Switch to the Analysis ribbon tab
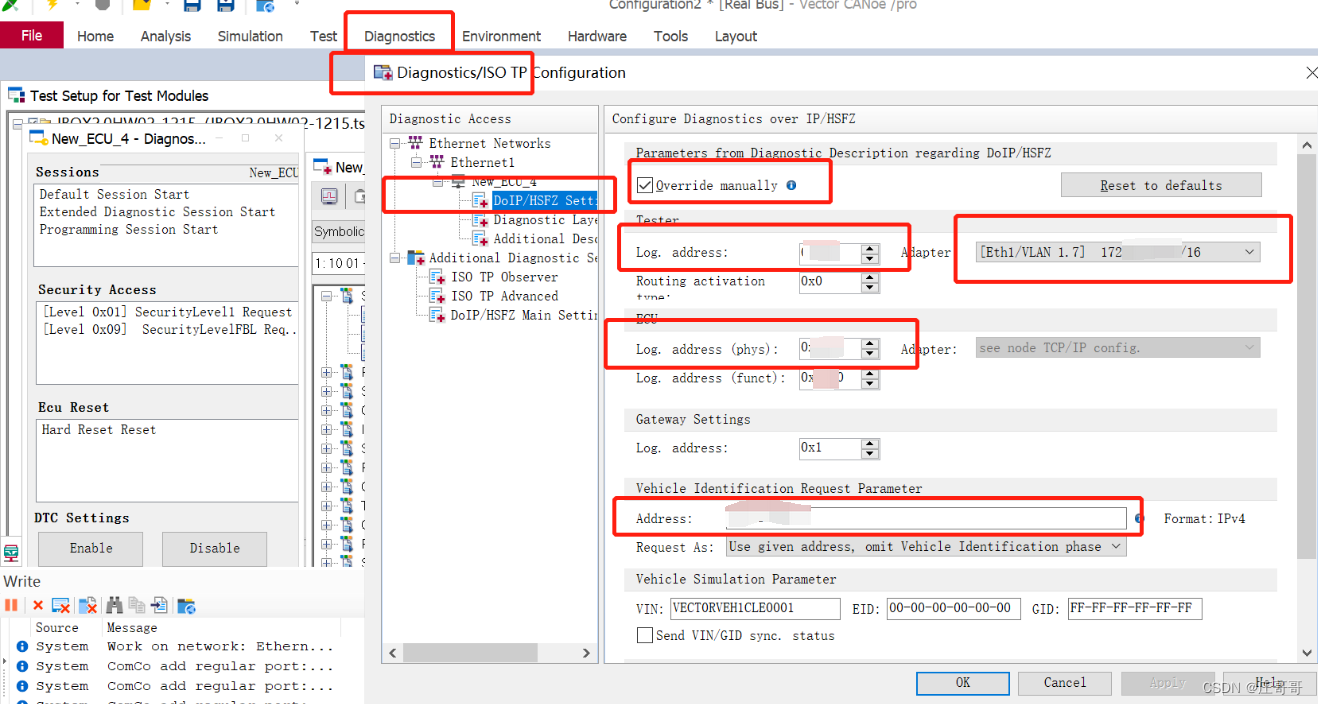Image resolution: width=1318 pixels, height=704 pixels. (x=166, y=36)
